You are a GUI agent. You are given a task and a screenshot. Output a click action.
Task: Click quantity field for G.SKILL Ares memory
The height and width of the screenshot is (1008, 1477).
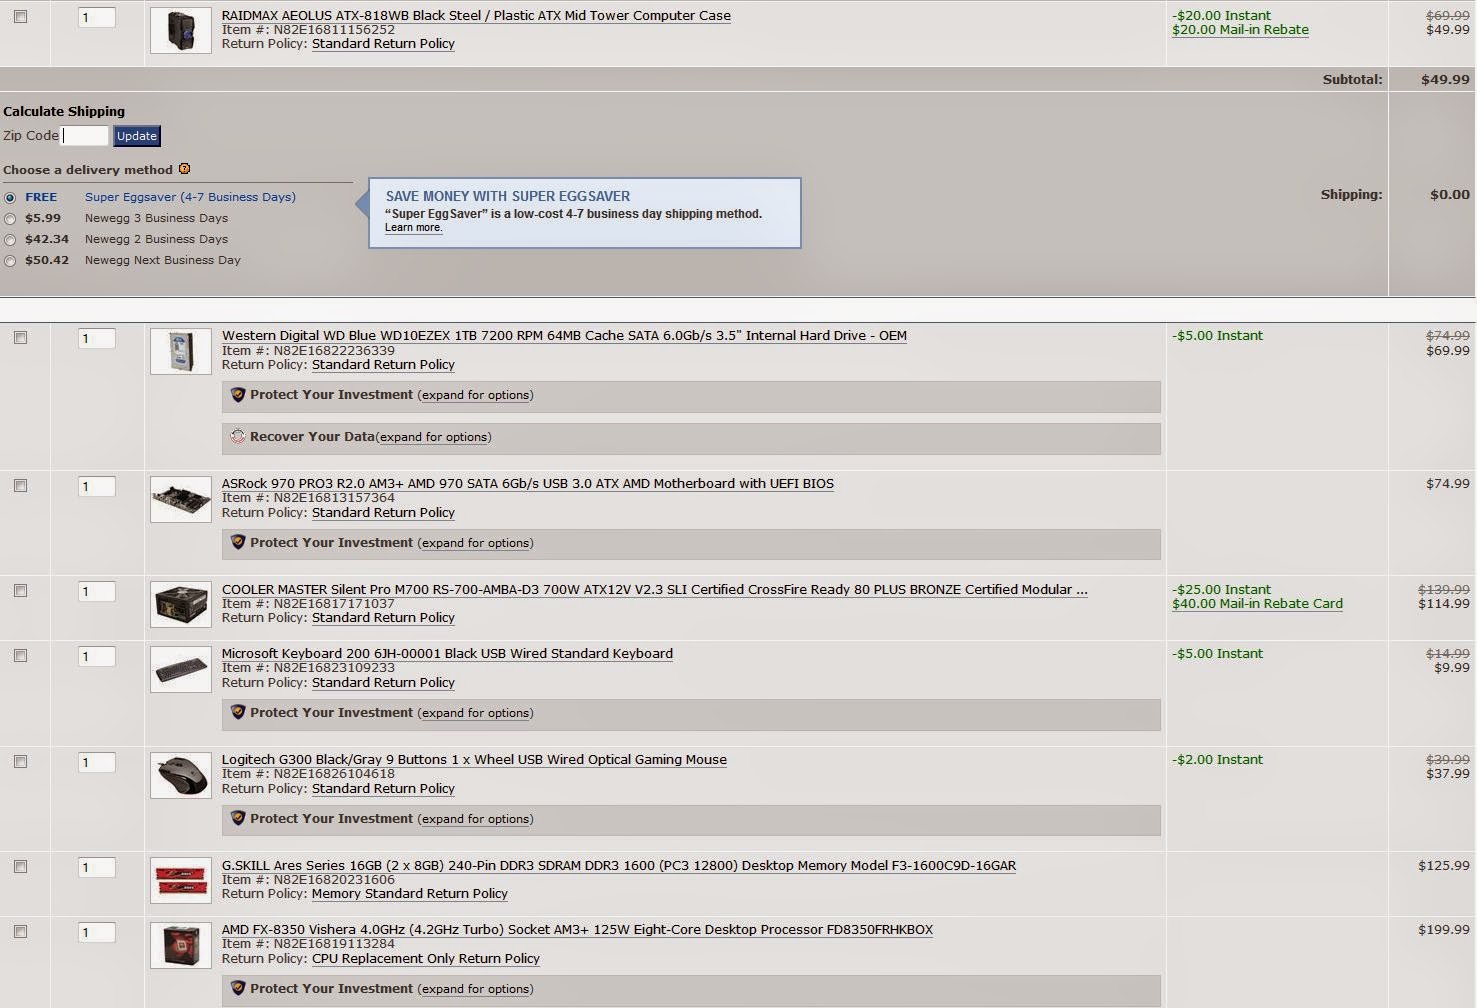[x=97, y=868]
